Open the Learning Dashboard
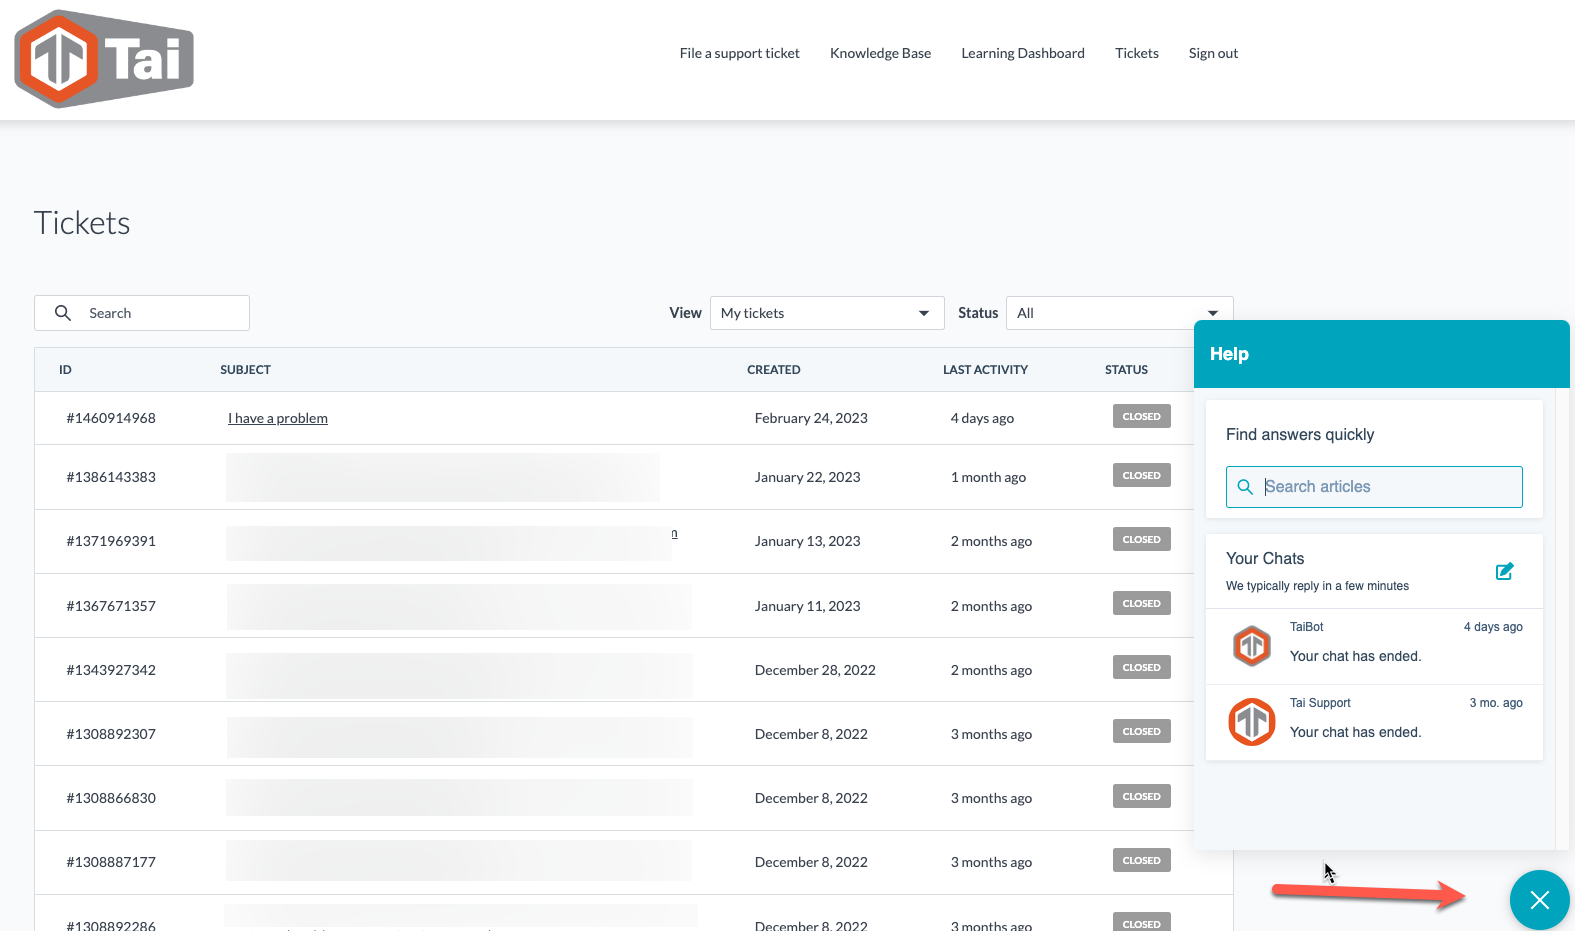The width and height of the screenshot is (1575, 931). [1022, 53]
